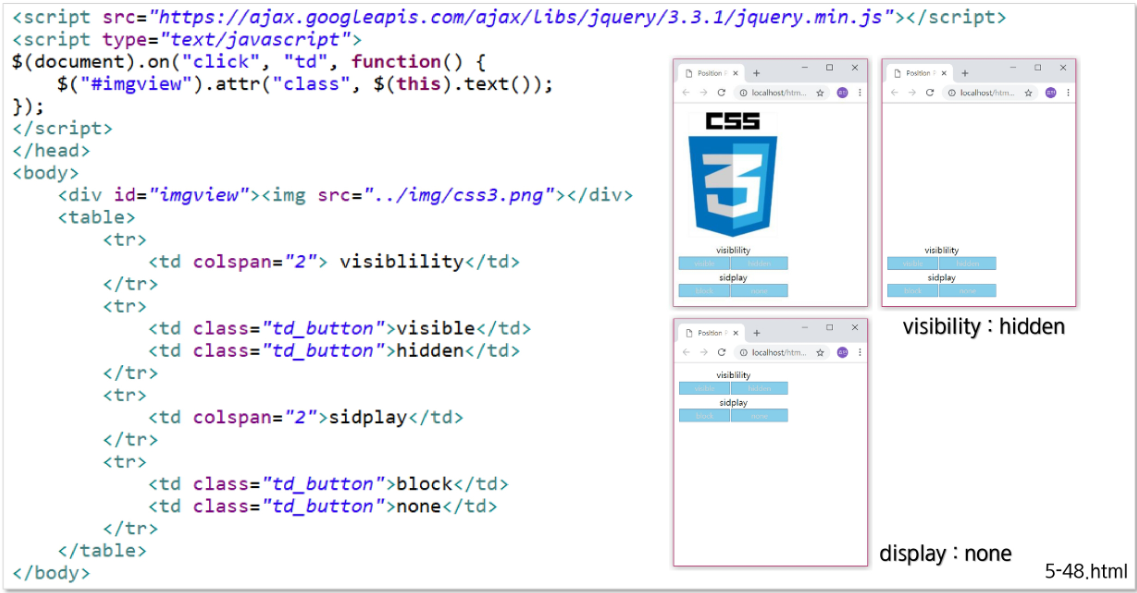The height and width of the screenshot is (593, 1137).
Task: Click the '5-48.html' file name label
Action: tap(1086, 571)
